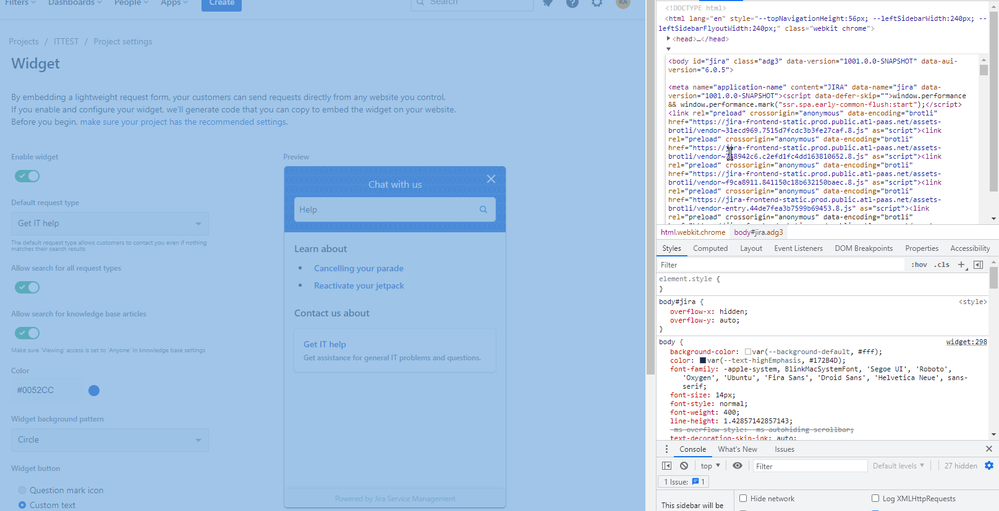The width and height of the screenshot is (999, 511).
Task: Switch to the Accessibility tab
Action: (970, 248)
